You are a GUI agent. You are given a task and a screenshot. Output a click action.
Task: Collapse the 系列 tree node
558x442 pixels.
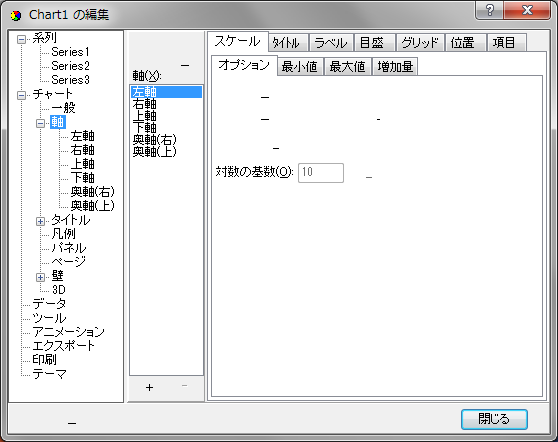click(22, 39)
